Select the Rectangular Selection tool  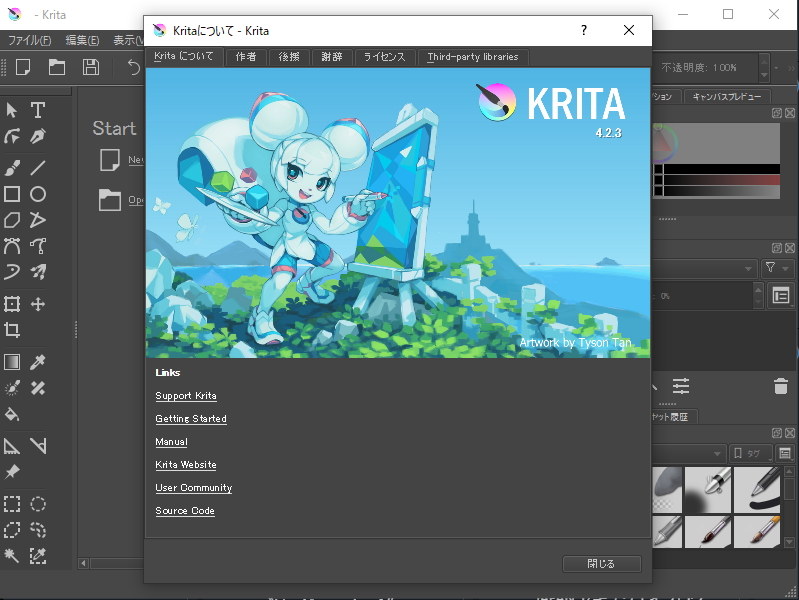tap(12, 504)
